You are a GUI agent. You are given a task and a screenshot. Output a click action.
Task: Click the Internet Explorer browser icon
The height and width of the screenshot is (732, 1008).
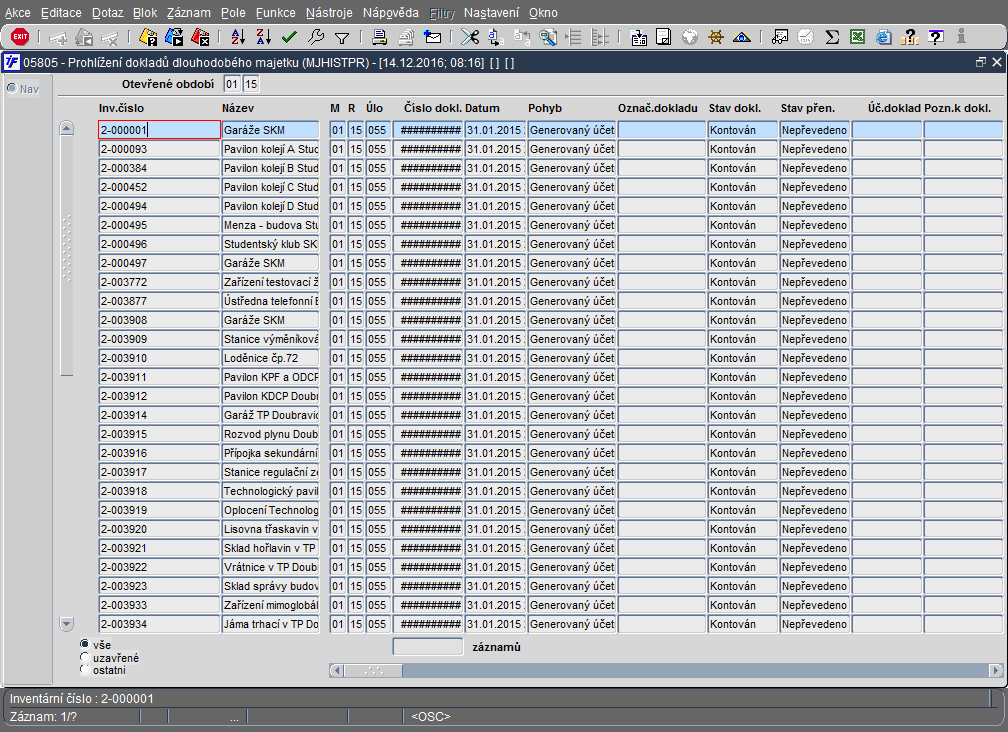(884, 37)
